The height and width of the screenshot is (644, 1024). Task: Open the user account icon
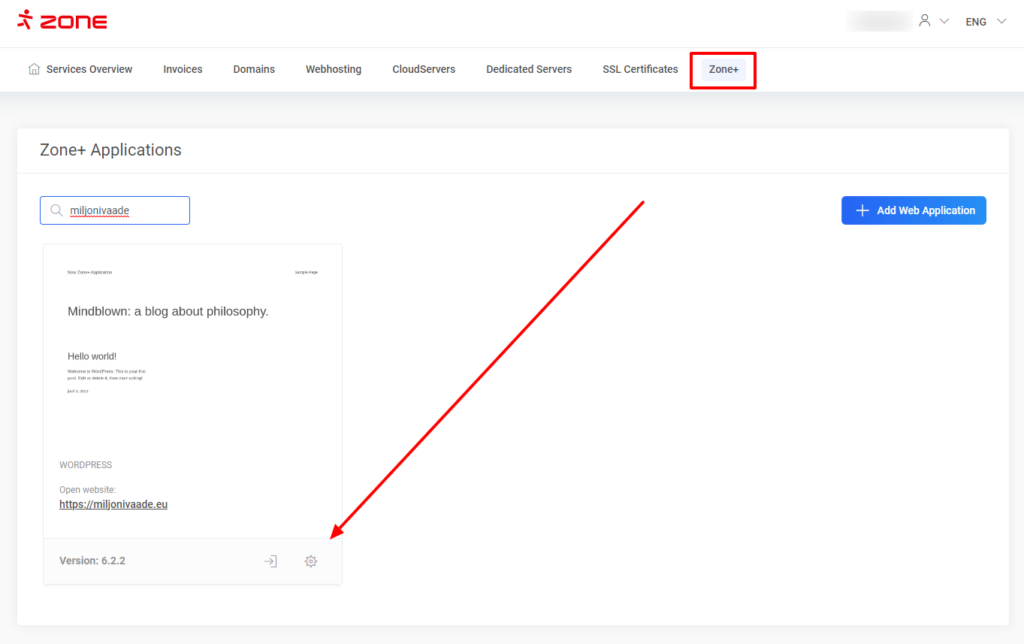(925, 21)
